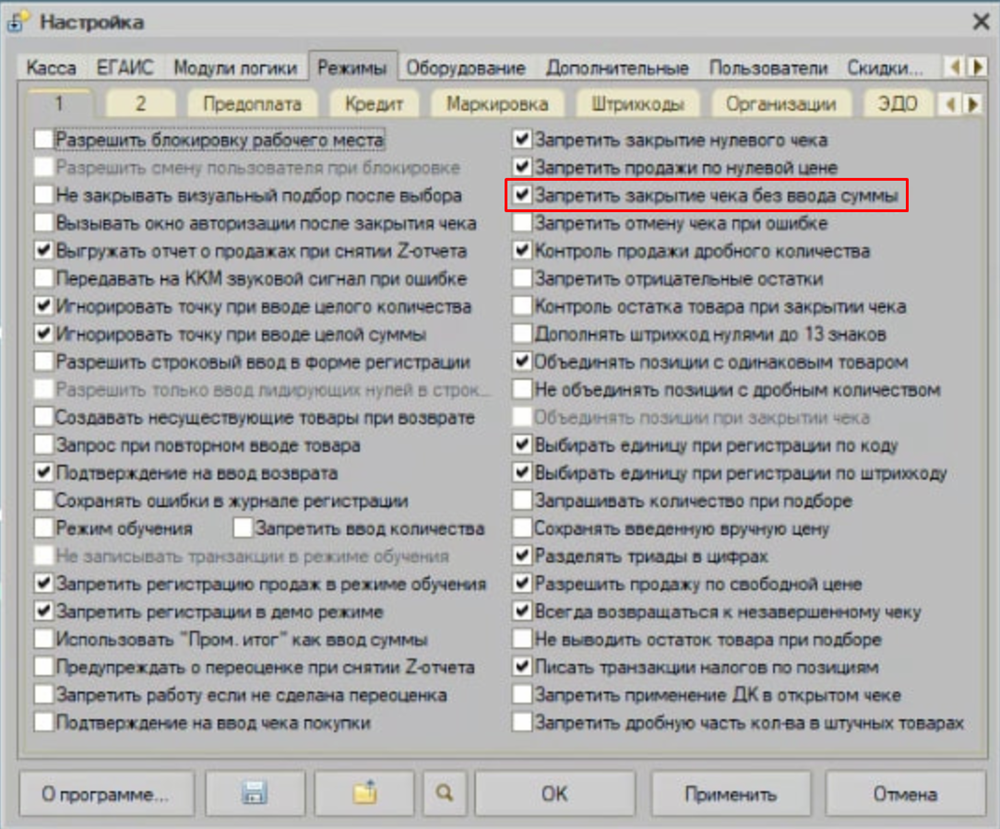Uncheck Запретить закрытие чека без ввода суммы
The height and width of the screenshot is (829, 1000).
(522, 196)
